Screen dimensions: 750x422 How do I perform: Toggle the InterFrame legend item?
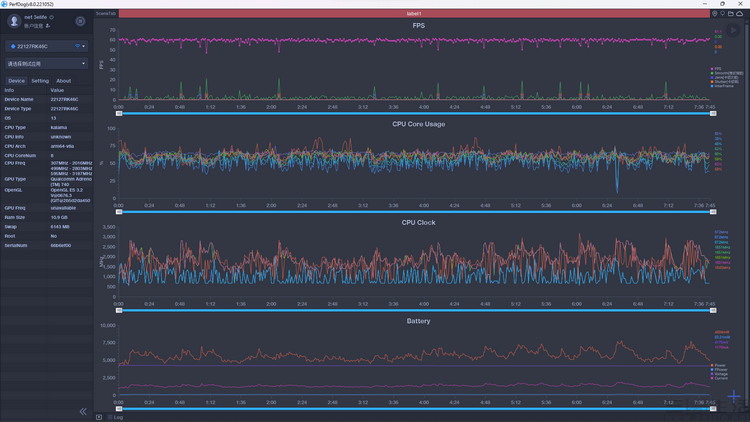click(722, 86)
